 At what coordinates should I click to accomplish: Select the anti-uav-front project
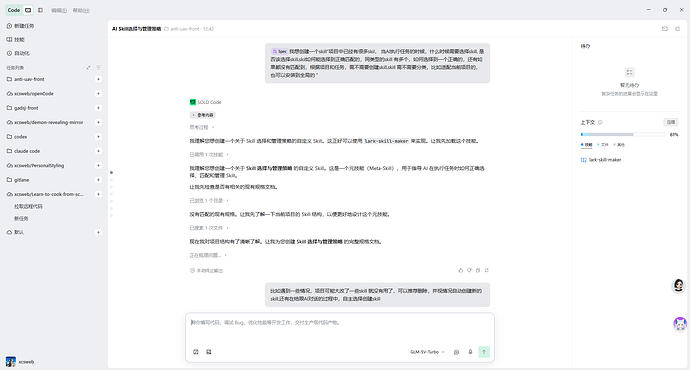[x=26, y=79]
